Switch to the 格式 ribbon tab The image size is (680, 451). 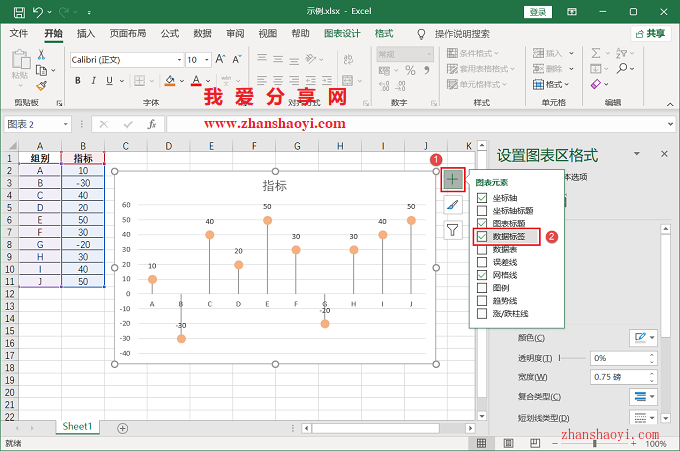click(x=384, y=34)
